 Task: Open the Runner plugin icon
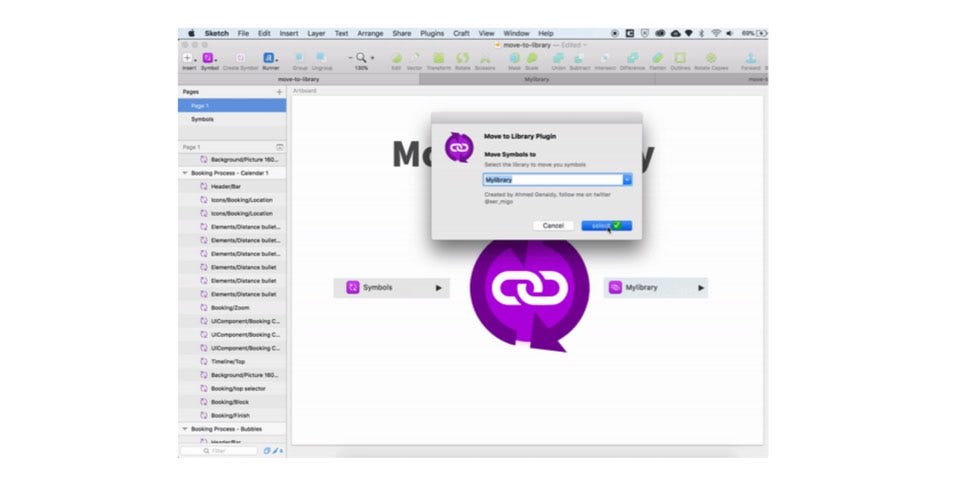(x=269, y=58)
